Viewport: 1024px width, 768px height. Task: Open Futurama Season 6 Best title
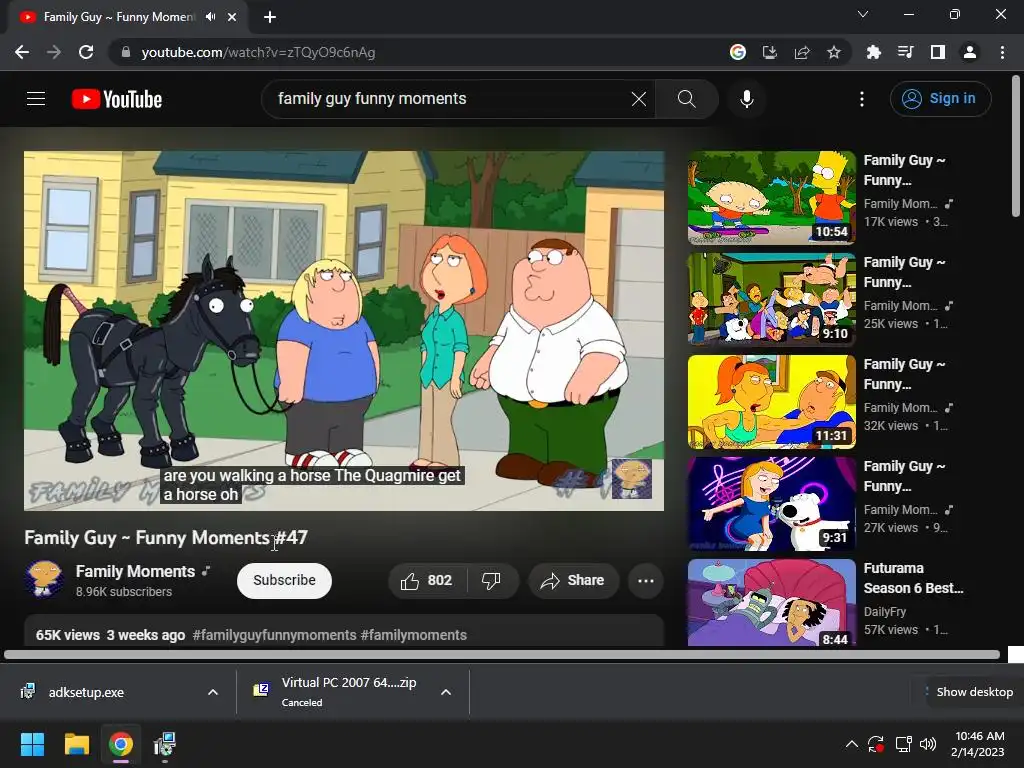pos(913,578)
